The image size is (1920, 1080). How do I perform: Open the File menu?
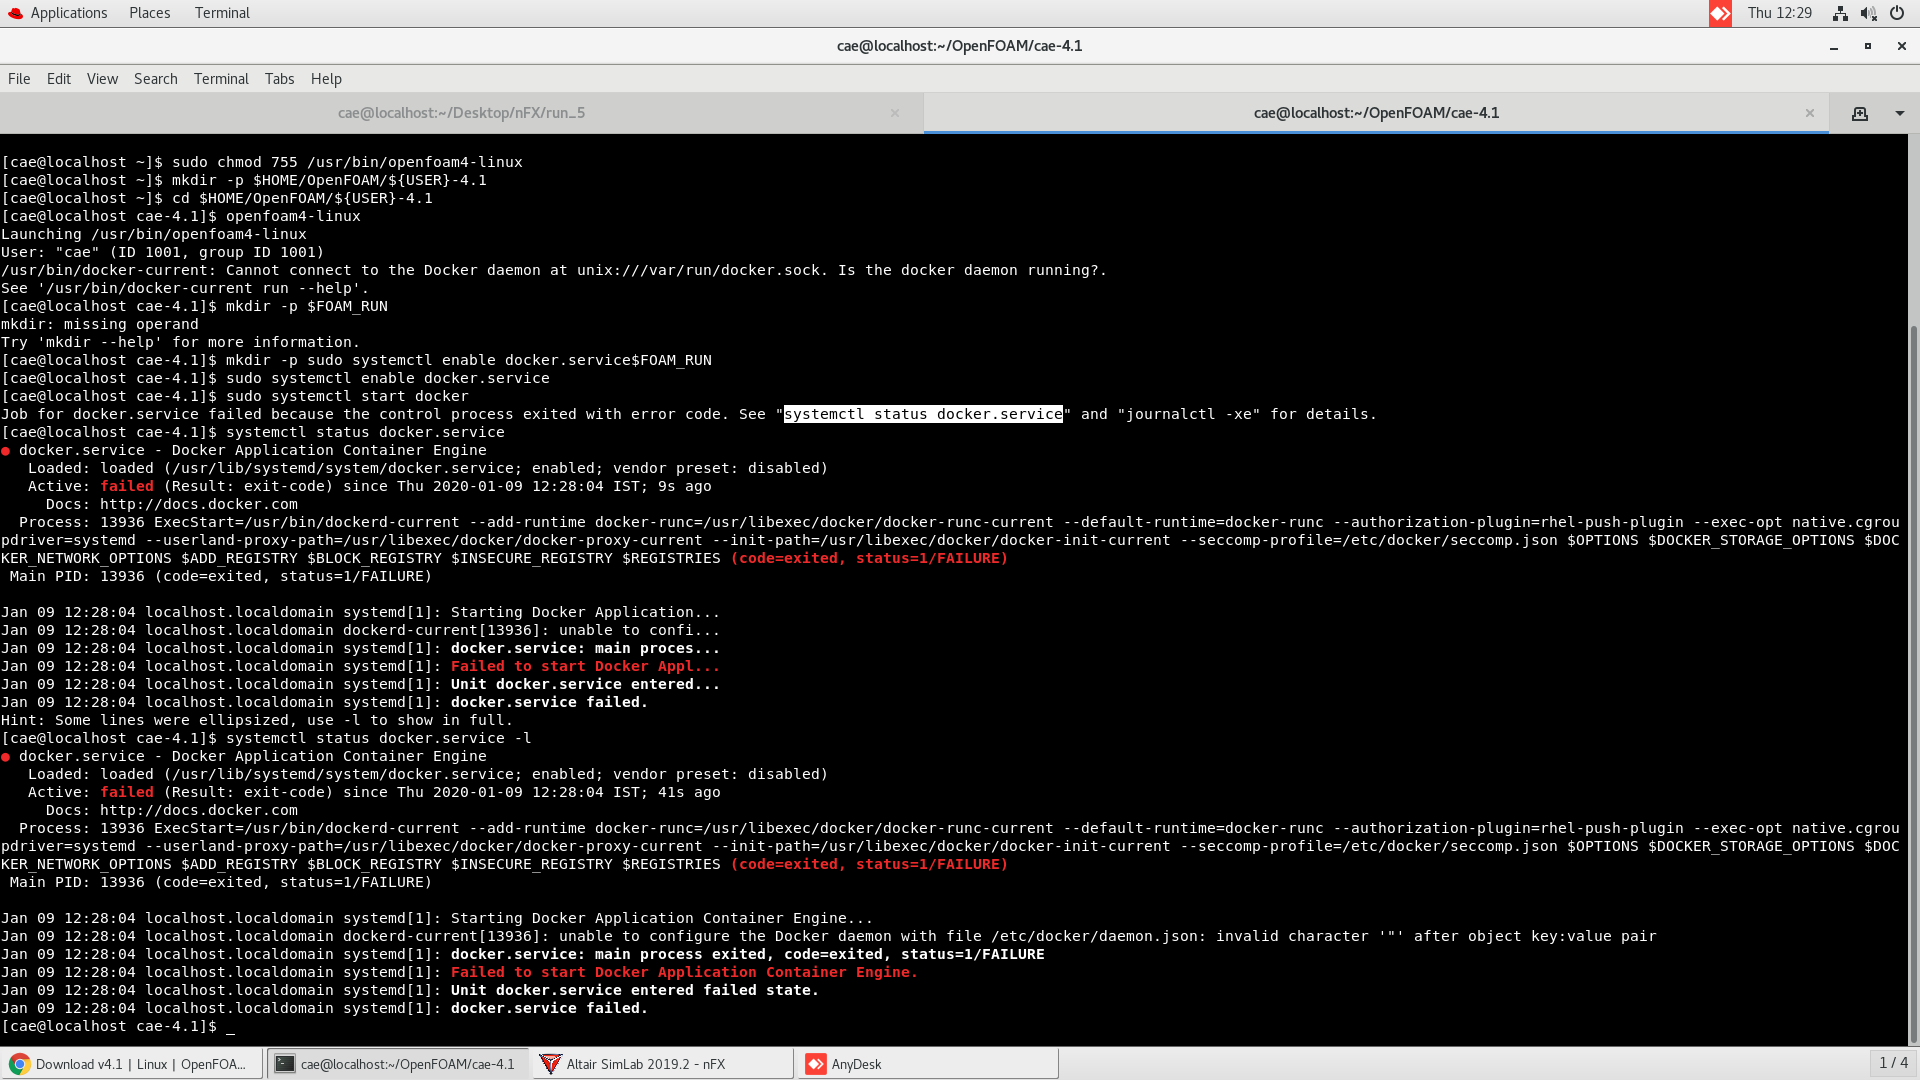coord(19,79)
